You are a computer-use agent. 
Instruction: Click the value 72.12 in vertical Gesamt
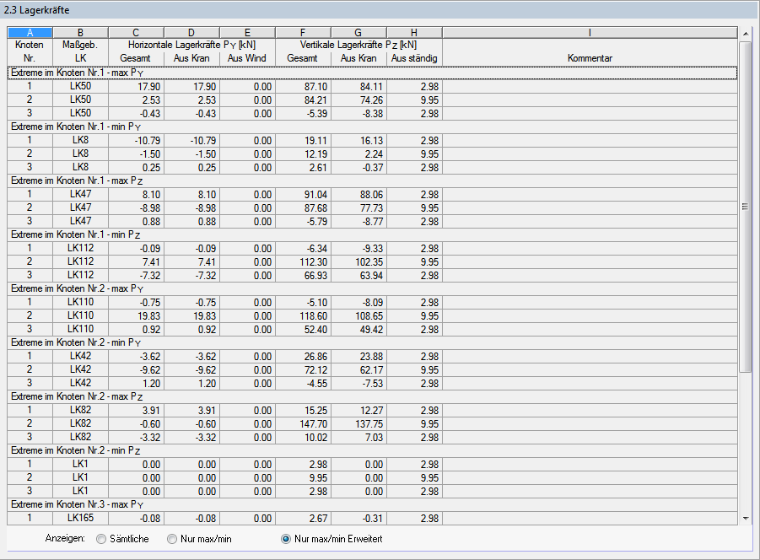[303, 370]
